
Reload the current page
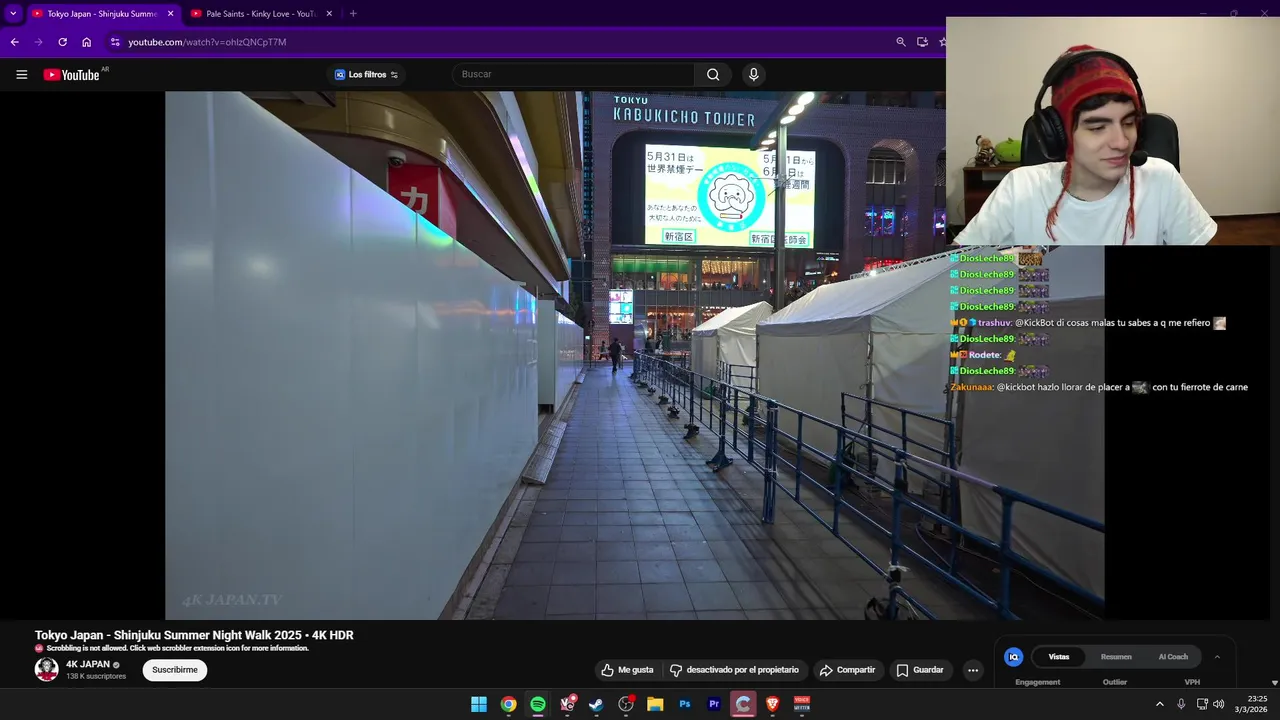click(x=62, y=42)
